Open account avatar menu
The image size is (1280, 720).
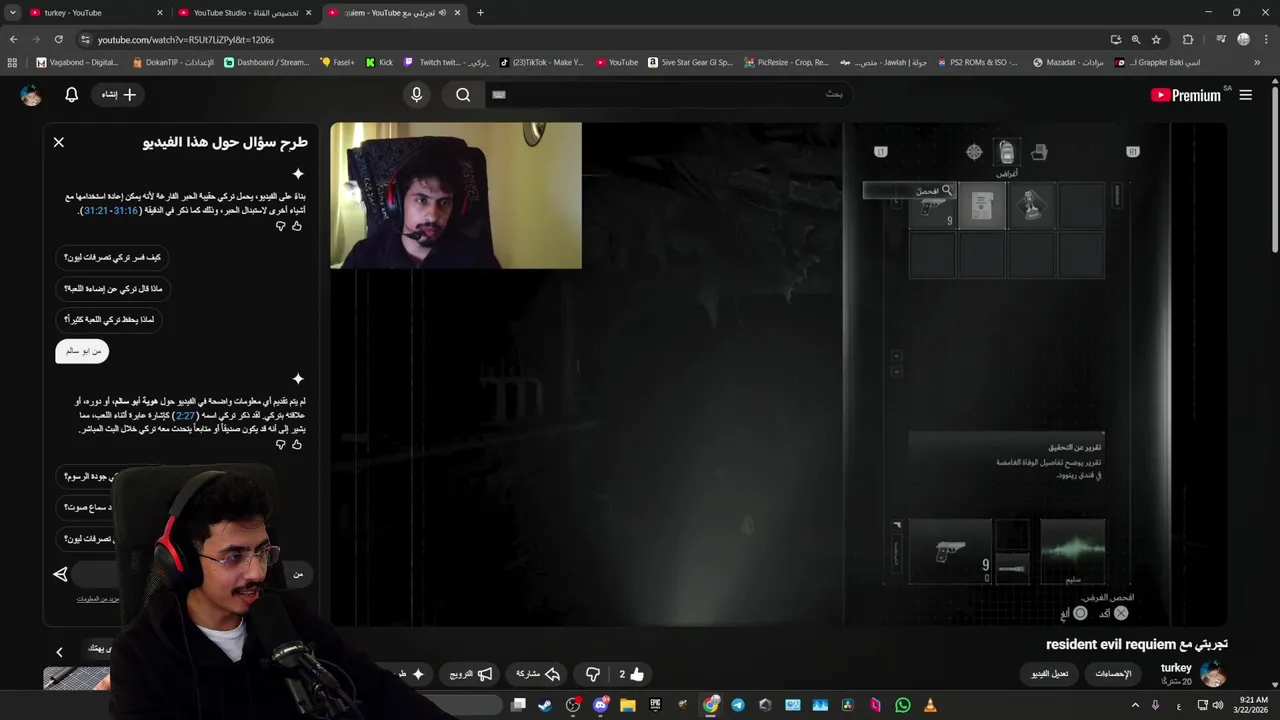point(31,95)
